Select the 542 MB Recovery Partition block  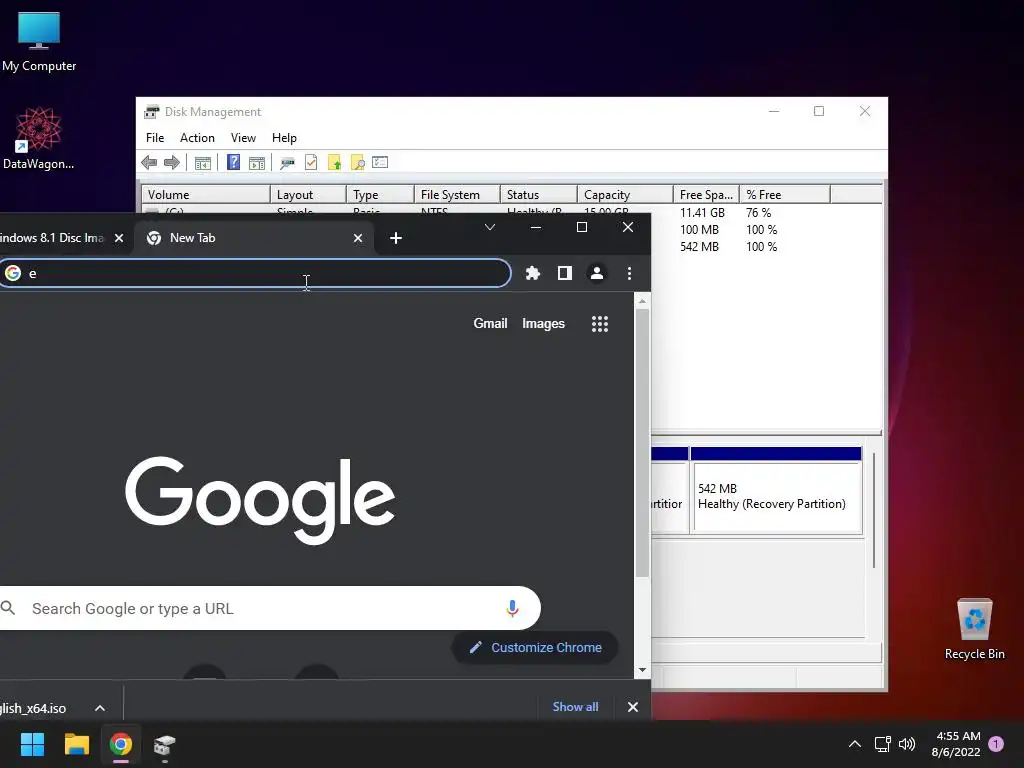click(776, 490)
